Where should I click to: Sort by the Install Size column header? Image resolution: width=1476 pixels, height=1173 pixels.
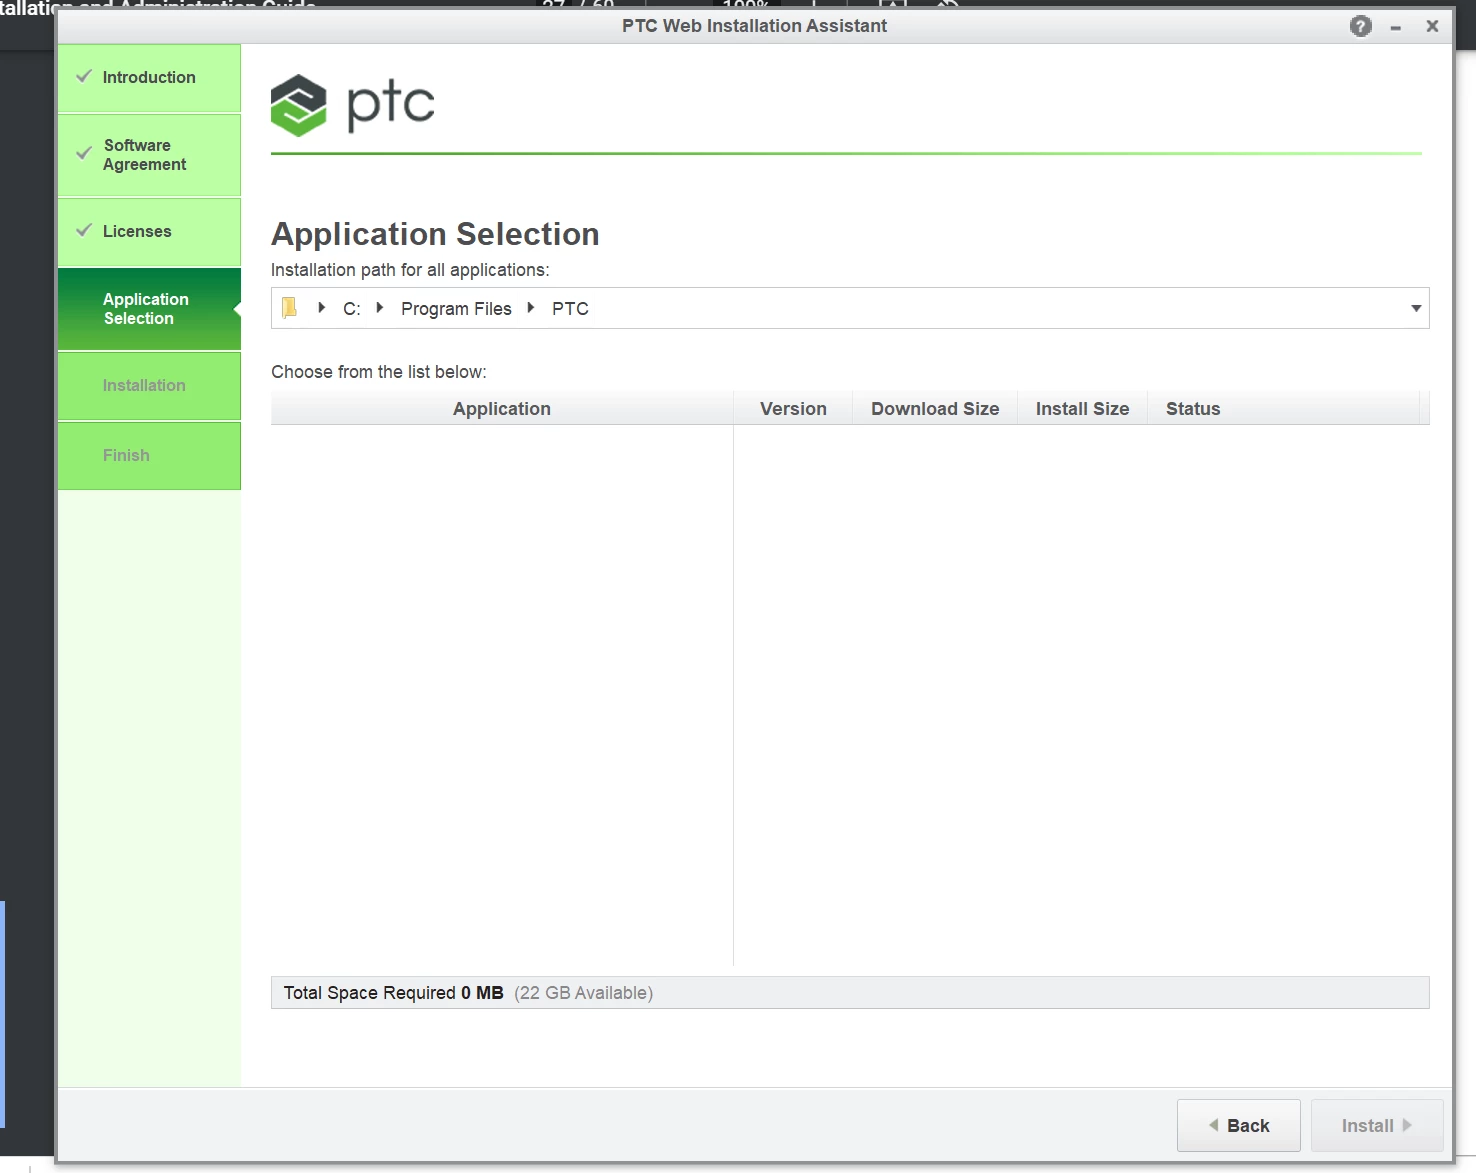pyautogui.click(x=1082, y=409)
